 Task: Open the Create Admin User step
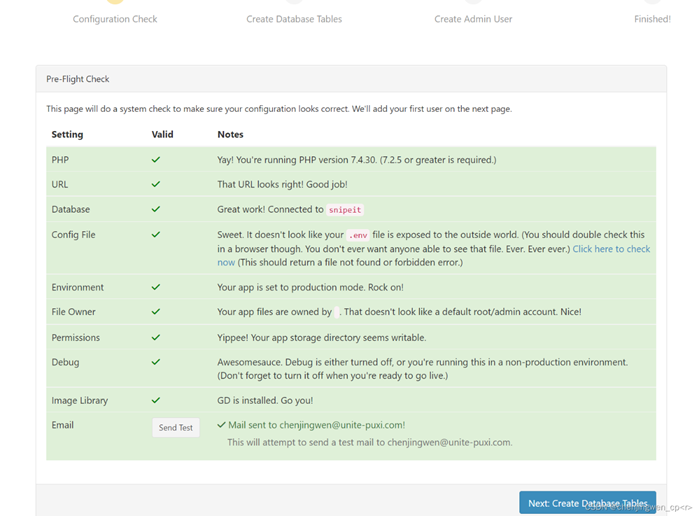point(473,18)
